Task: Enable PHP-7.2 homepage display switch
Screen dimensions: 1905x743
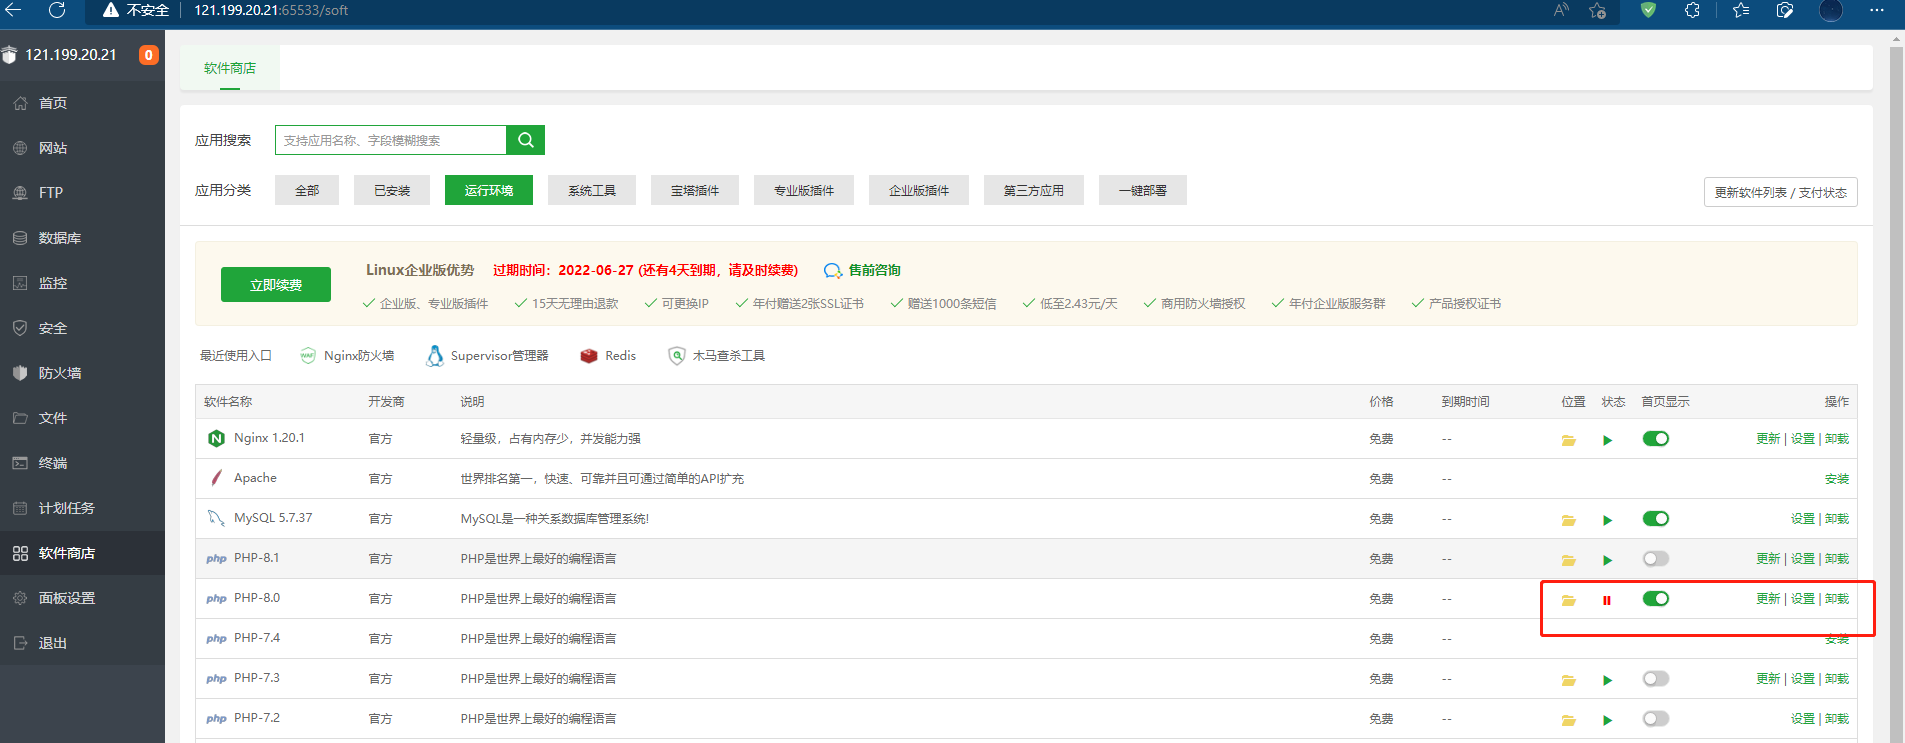Action: [1656, 719]
